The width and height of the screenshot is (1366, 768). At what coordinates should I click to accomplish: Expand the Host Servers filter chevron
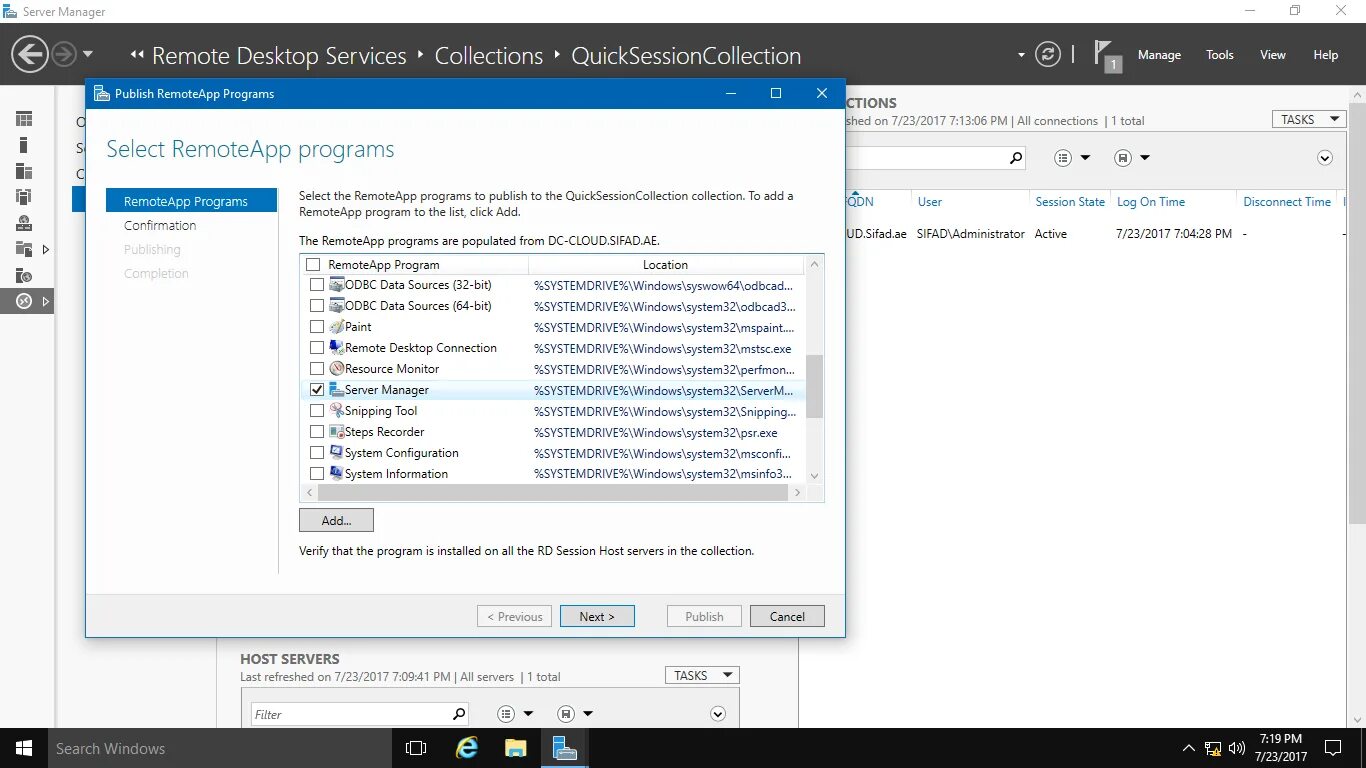click(x=717, y=714)
